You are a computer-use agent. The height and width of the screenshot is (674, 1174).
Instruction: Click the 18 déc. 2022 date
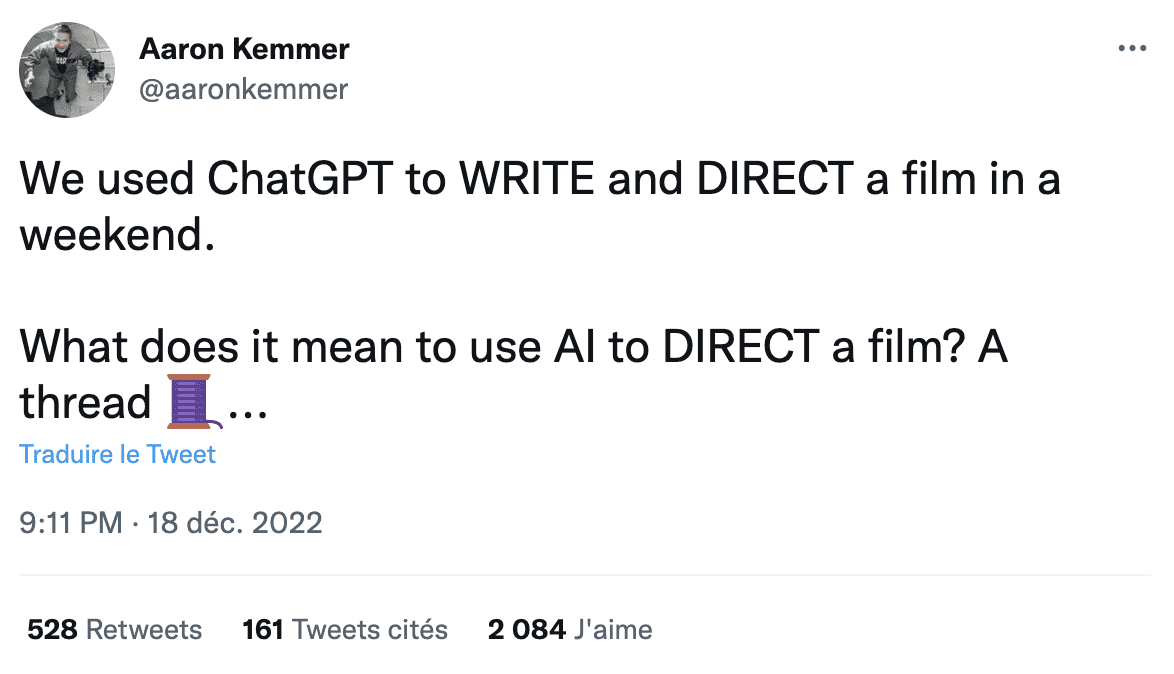click(235, 523)
